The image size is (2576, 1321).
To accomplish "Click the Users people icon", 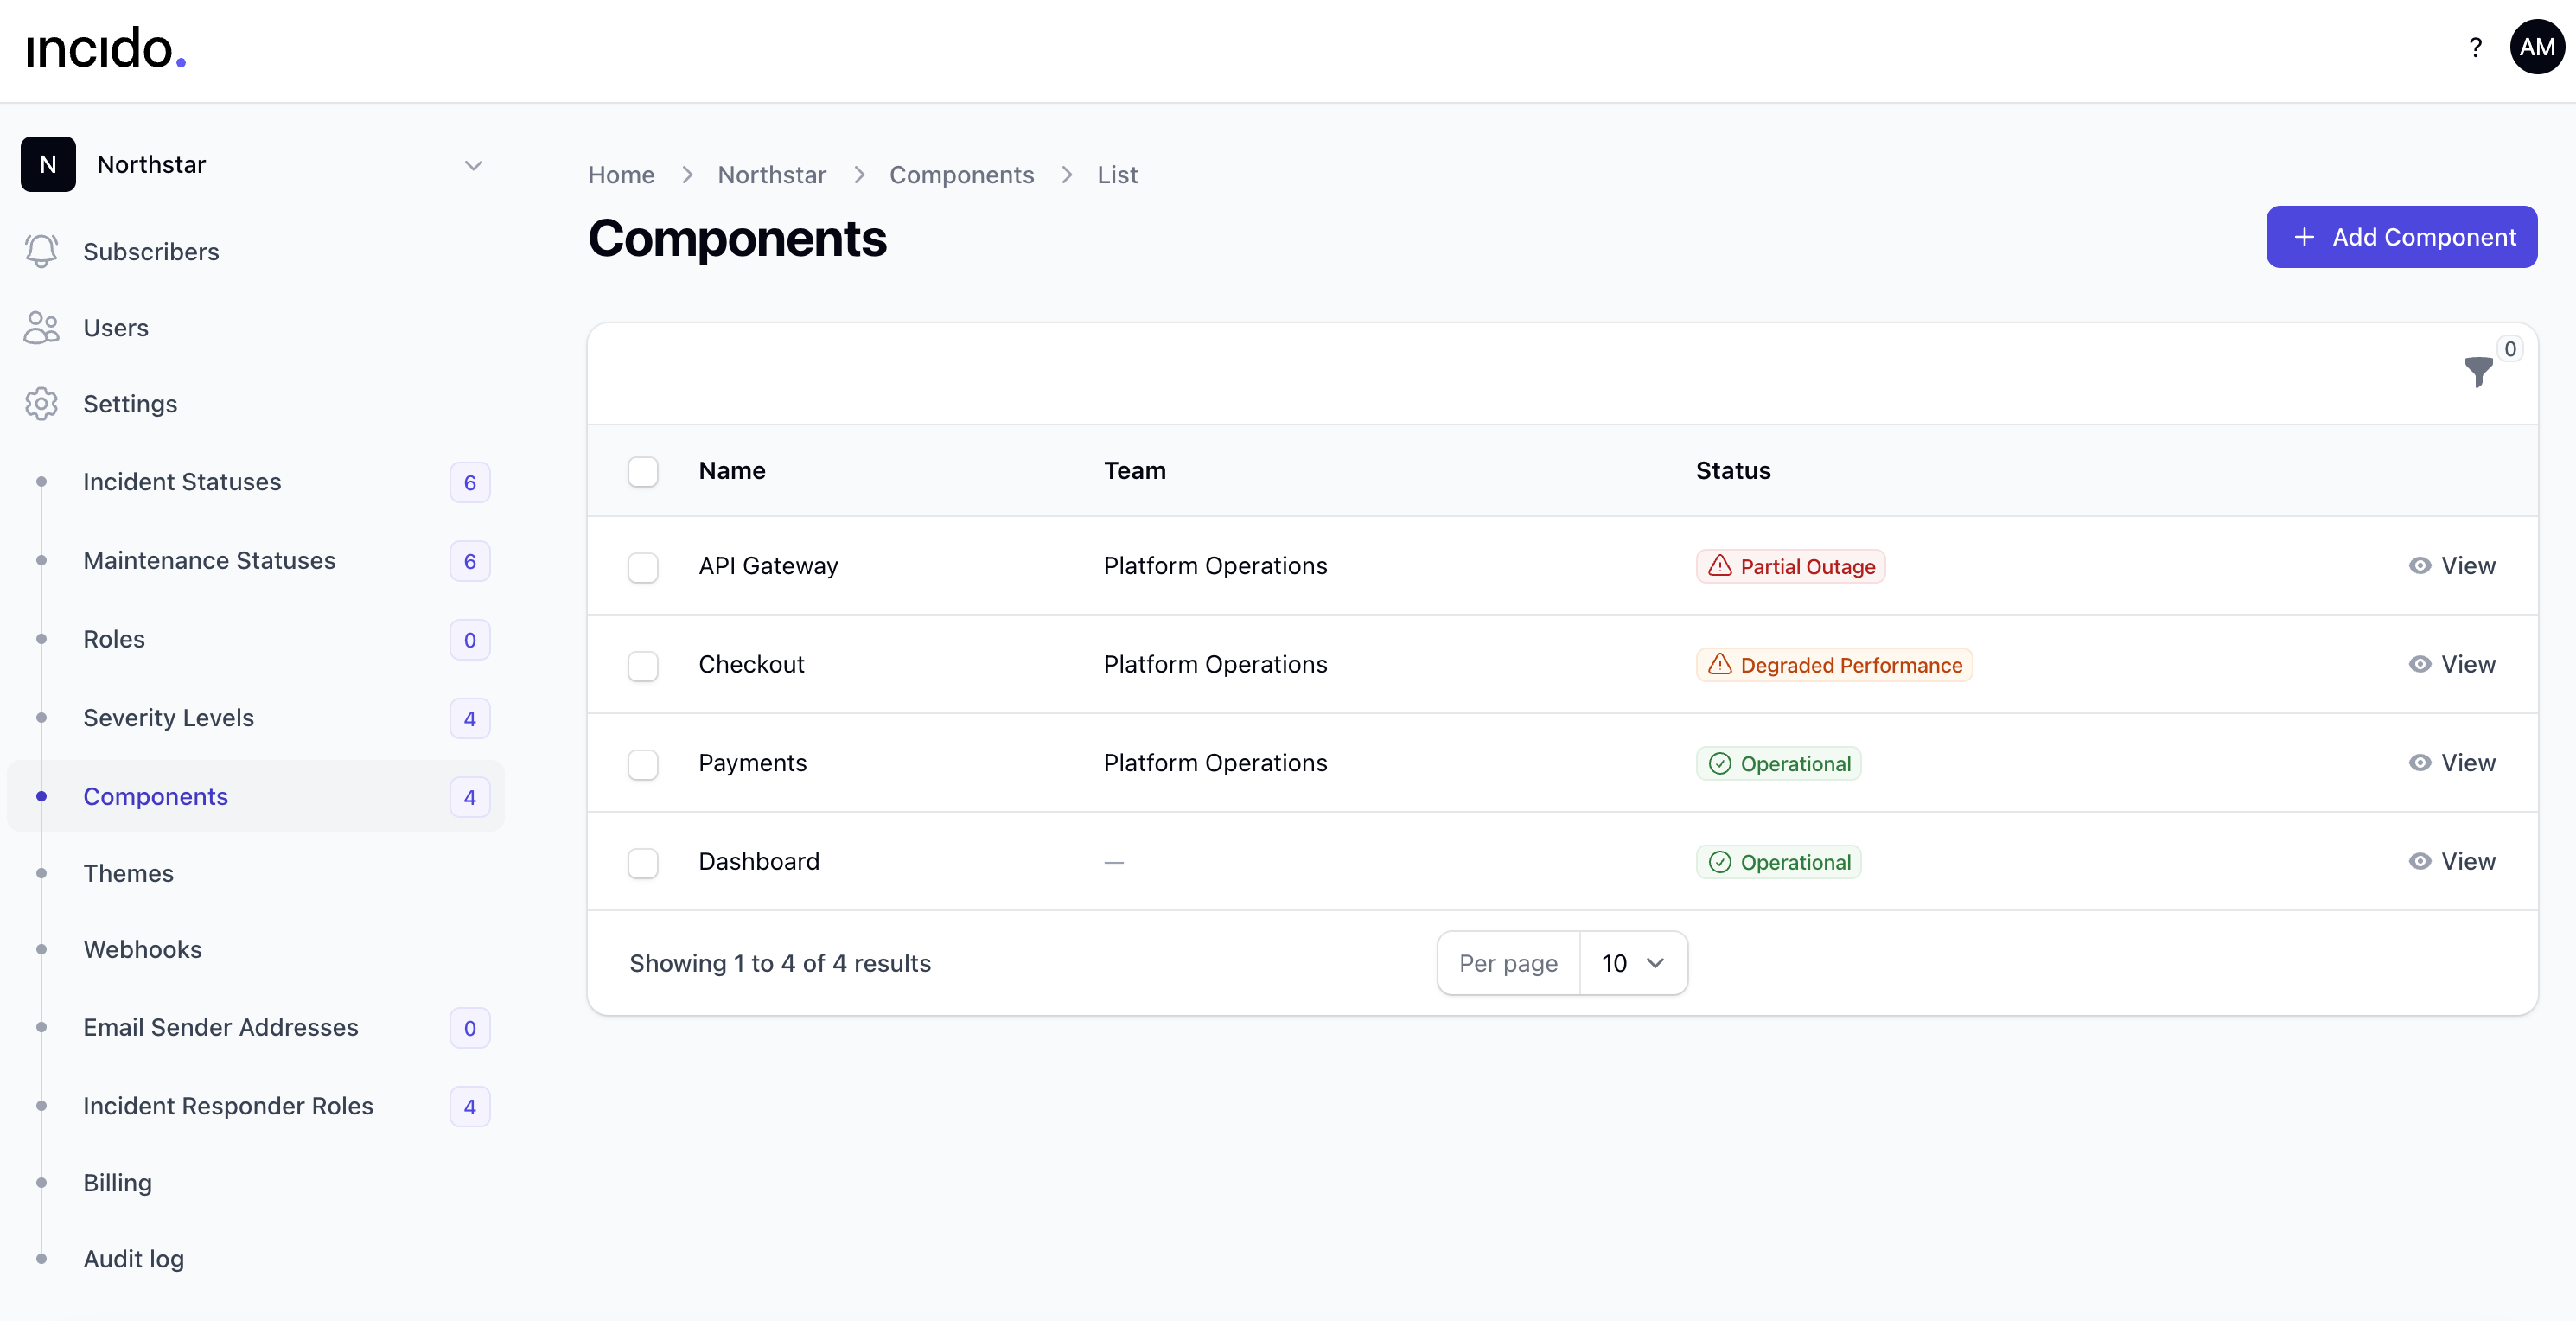I will pyautogui.click(x=41, y=327).
